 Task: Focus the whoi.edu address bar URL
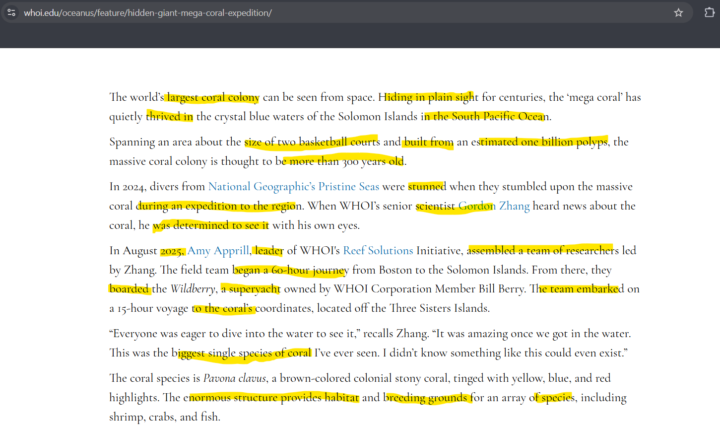[x=147, y=13]
